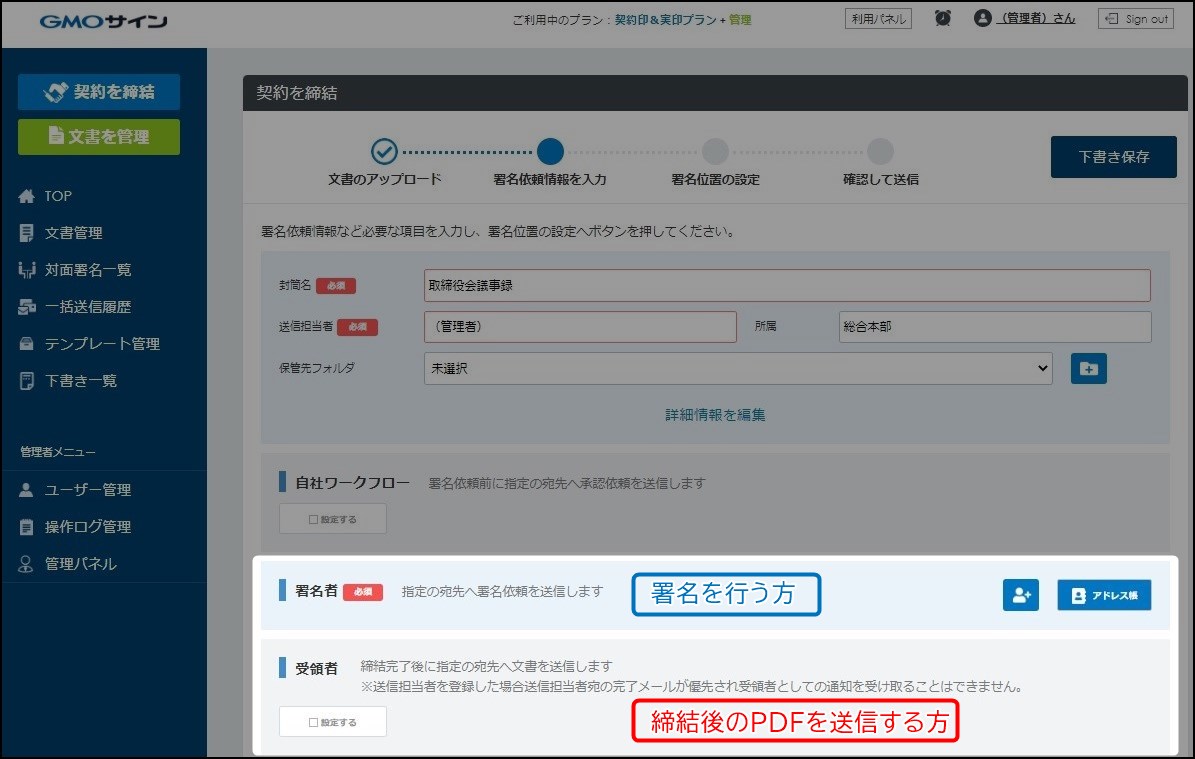Click the 一括送信履歴 icon

point(27,306)
